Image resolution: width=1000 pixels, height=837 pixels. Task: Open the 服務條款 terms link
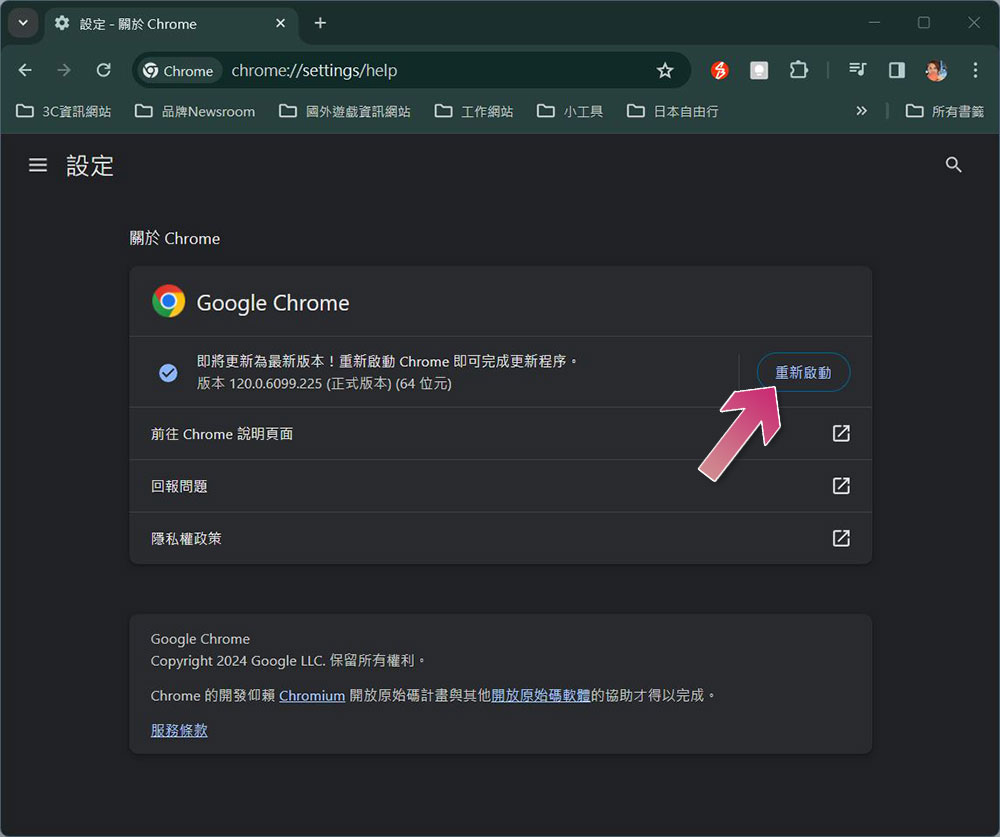point(179,730)
